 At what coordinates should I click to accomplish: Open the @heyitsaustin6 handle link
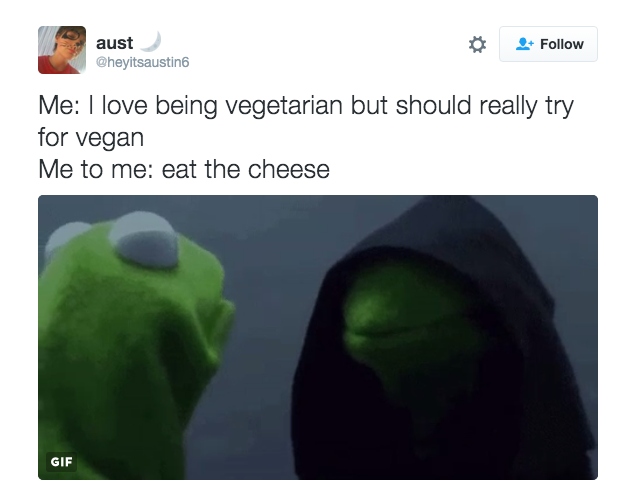click(142, 62)
